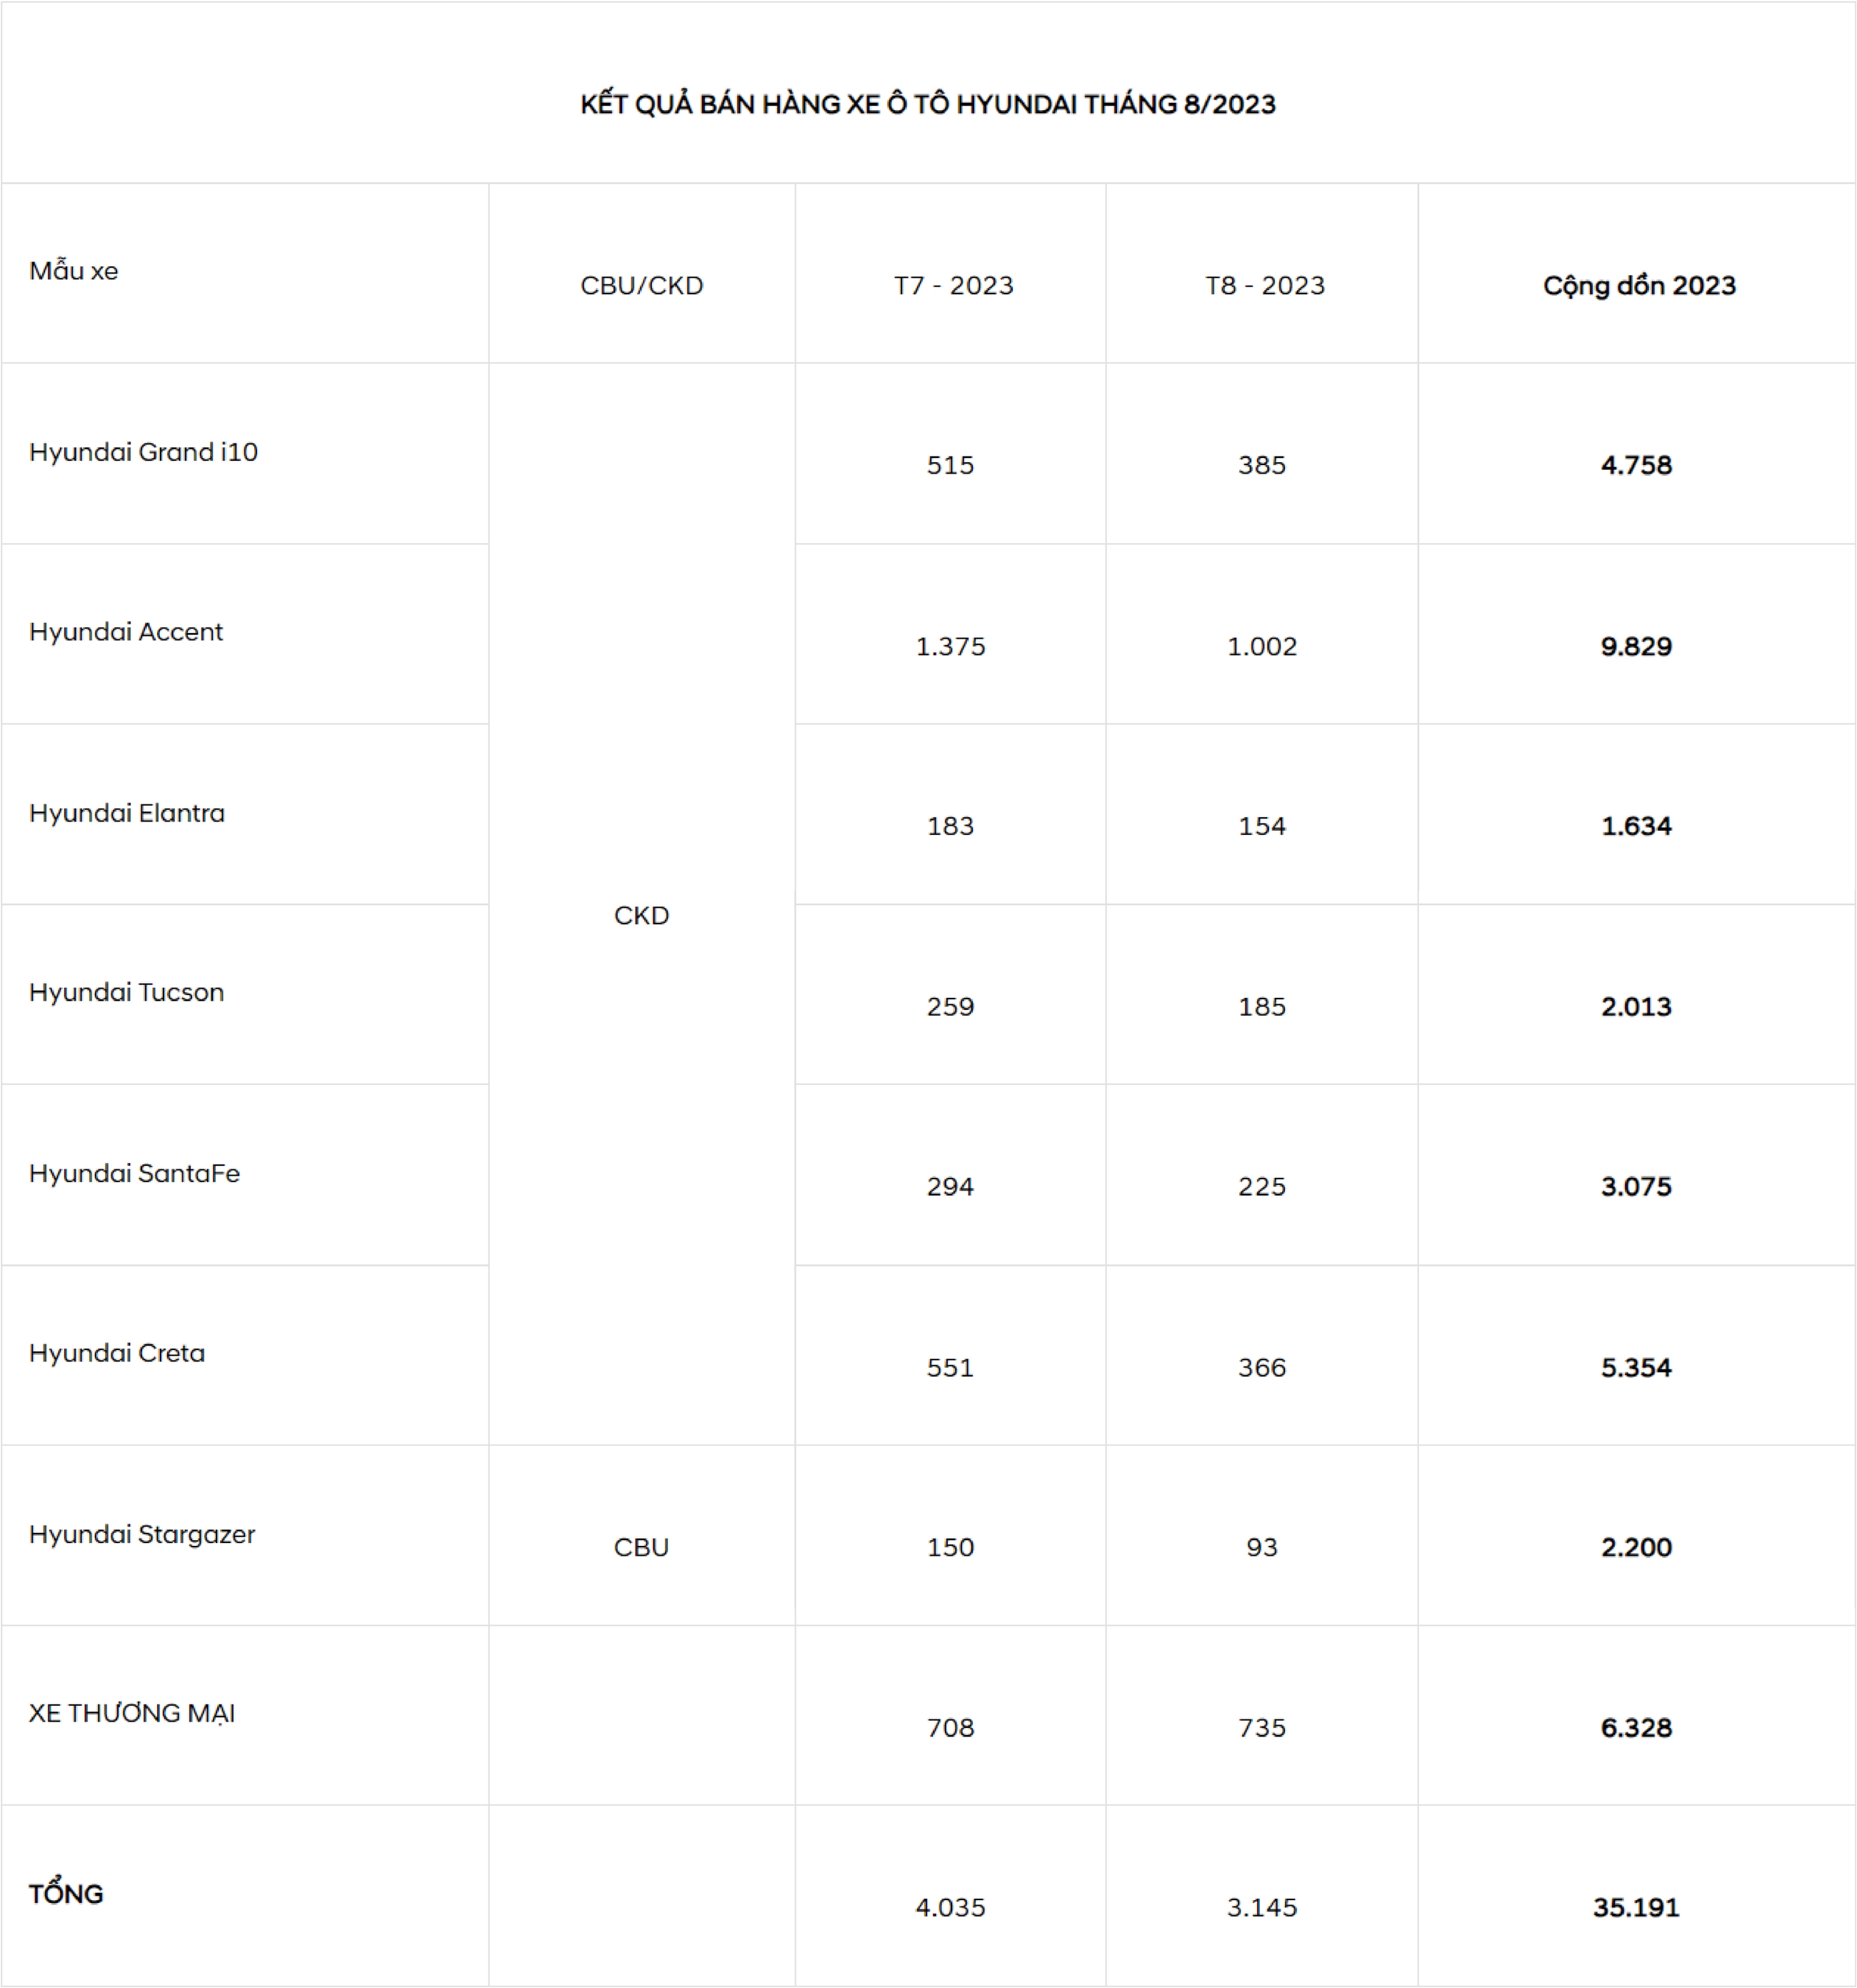Click the total cumulative value 35.191
The width and height of the screenshot is (1857, 1988).
click(1636, 1907)
